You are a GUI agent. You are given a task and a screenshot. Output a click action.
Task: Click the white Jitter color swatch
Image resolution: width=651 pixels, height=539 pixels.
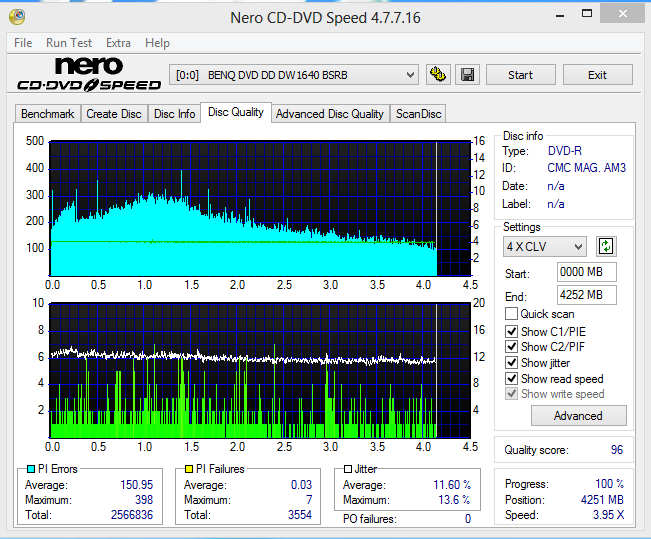click(348, 469)
